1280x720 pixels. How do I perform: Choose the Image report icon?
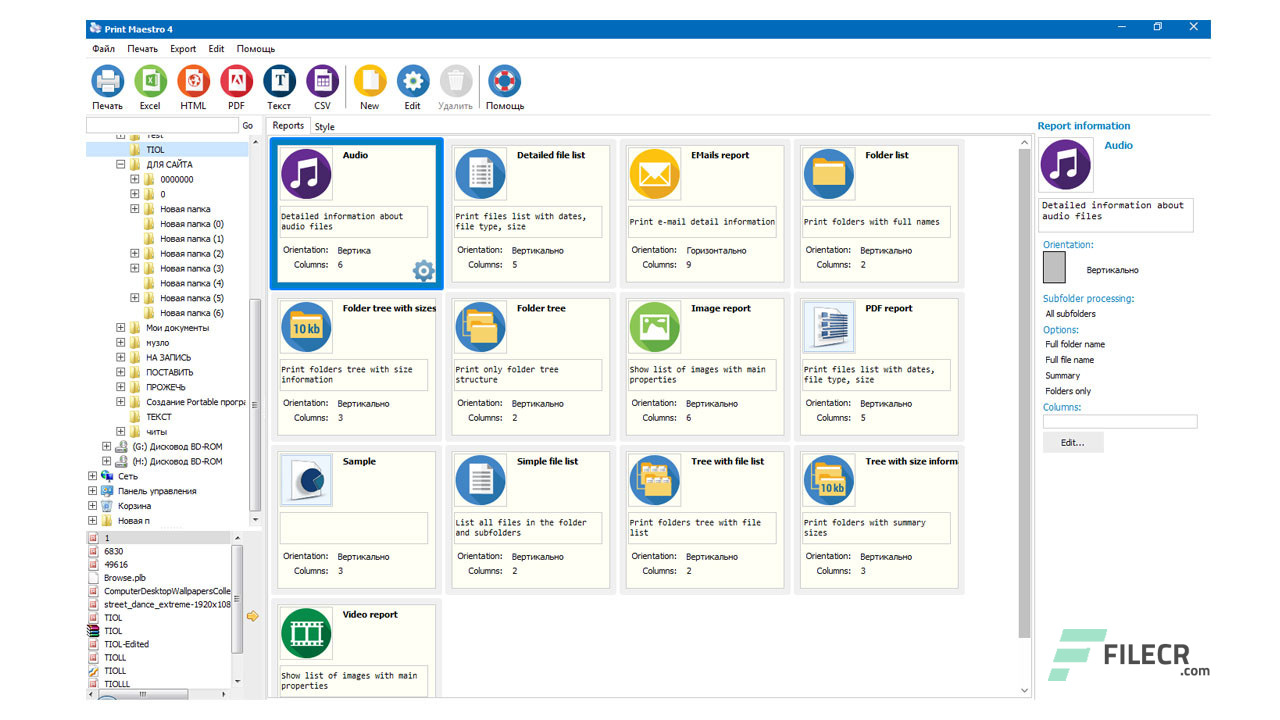point(654,326)
